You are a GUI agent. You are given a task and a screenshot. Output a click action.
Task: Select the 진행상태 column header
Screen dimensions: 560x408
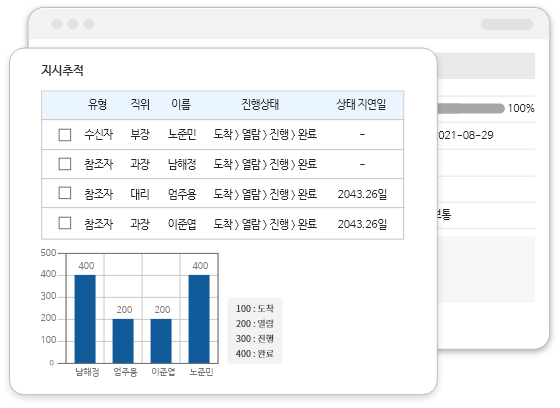[x=260, y=104]
